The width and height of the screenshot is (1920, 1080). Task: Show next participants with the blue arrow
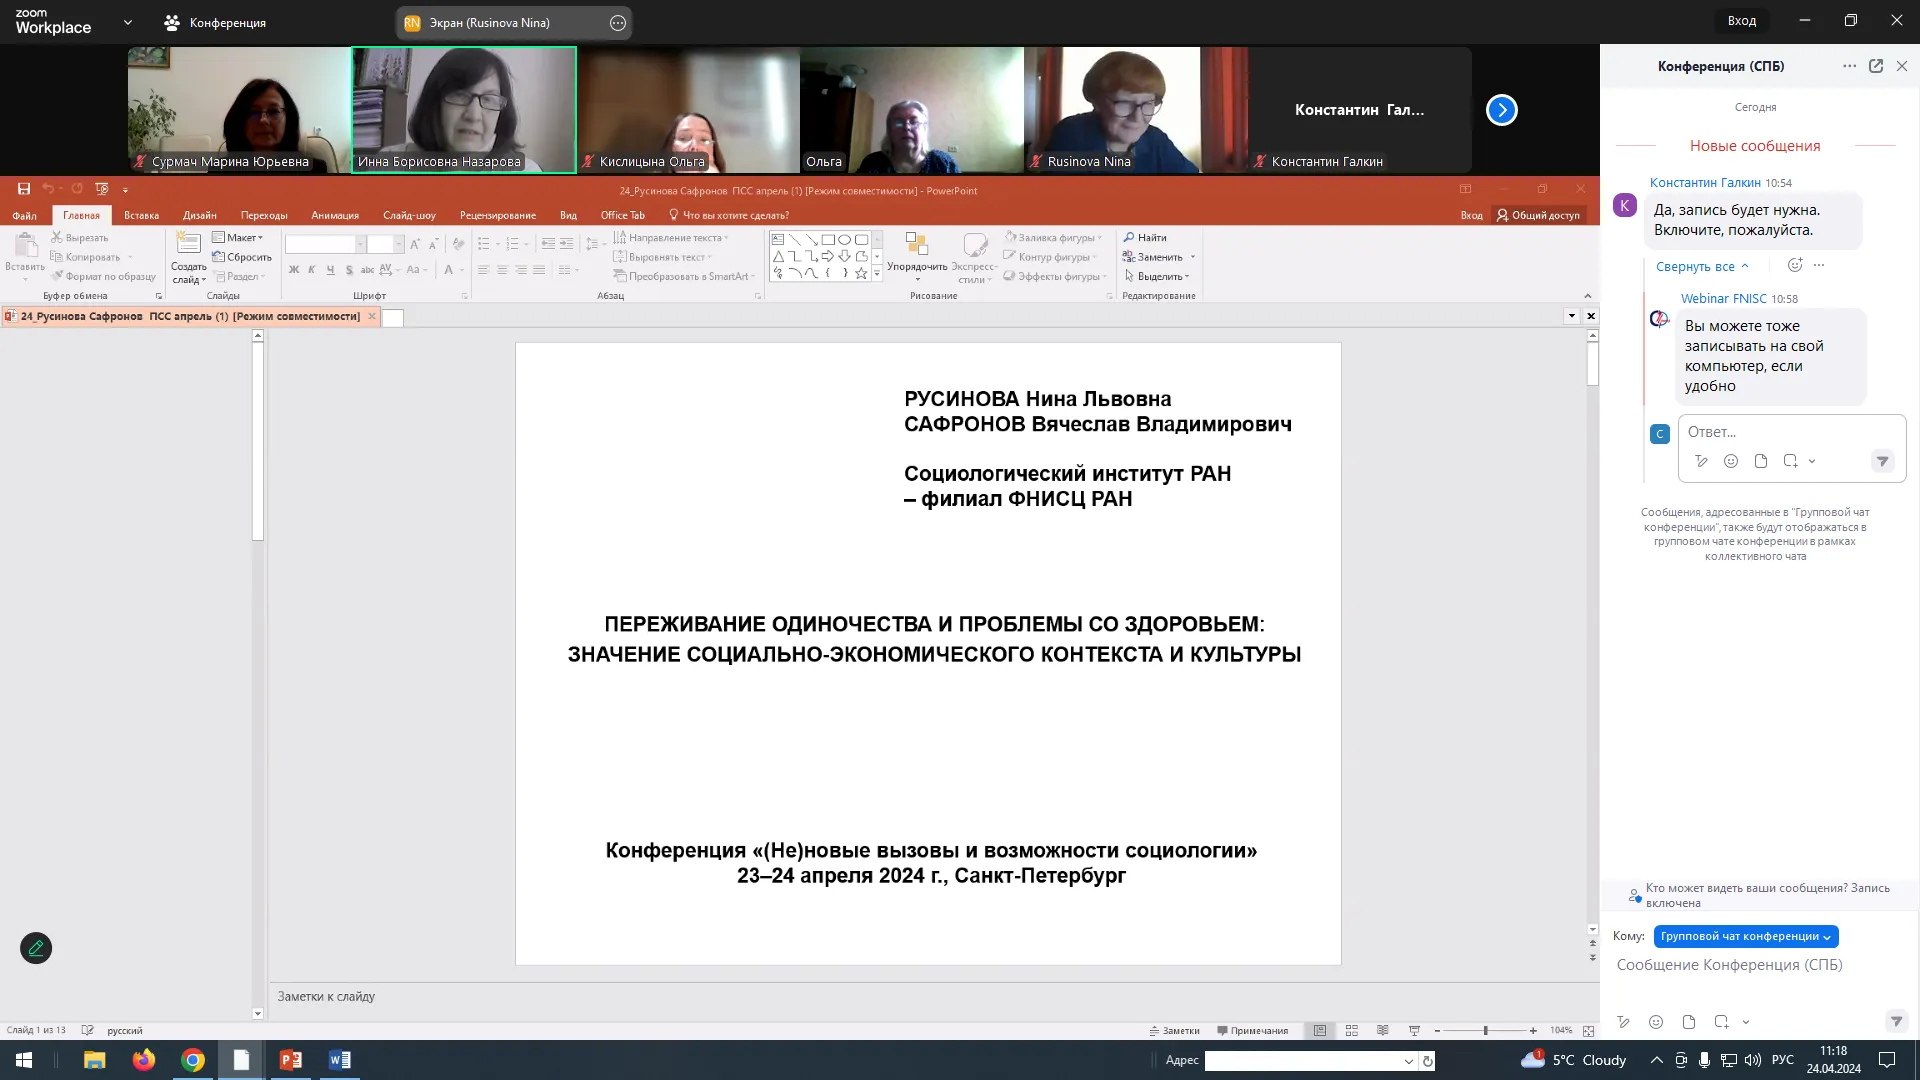pyautogui.click(x=1502, y=110)
